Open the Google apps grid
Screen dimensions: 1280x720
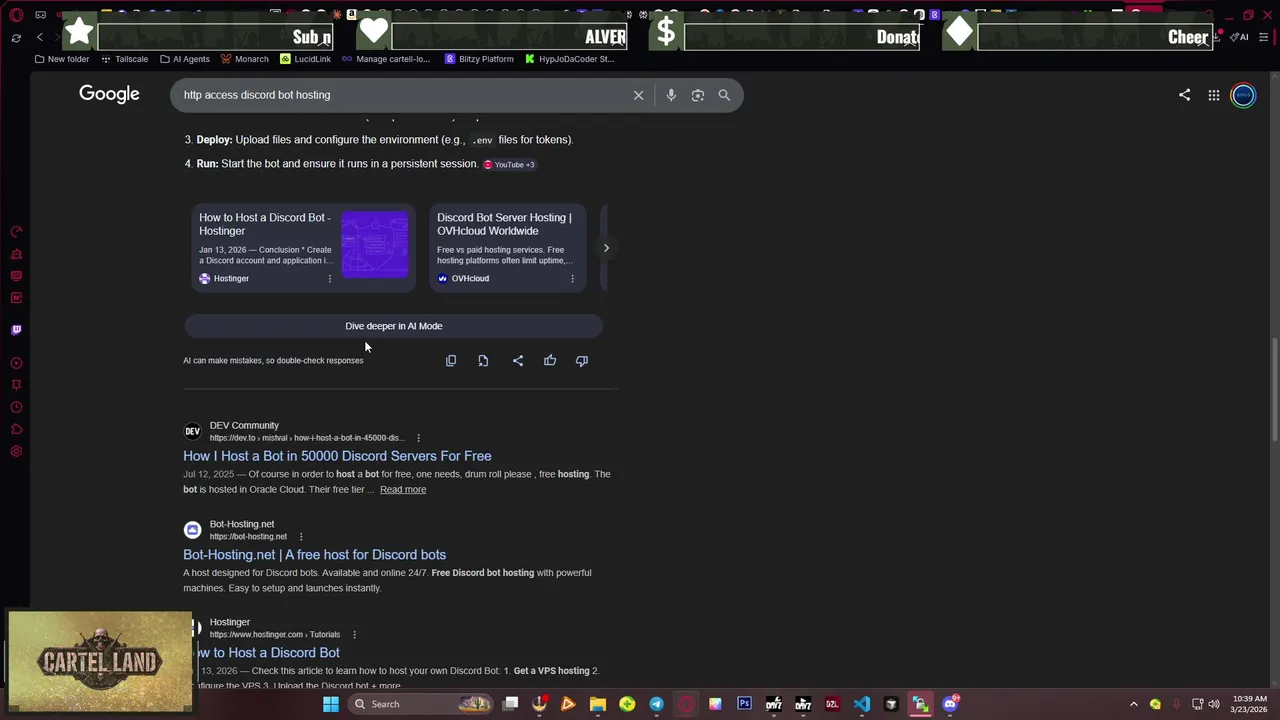1213,95
